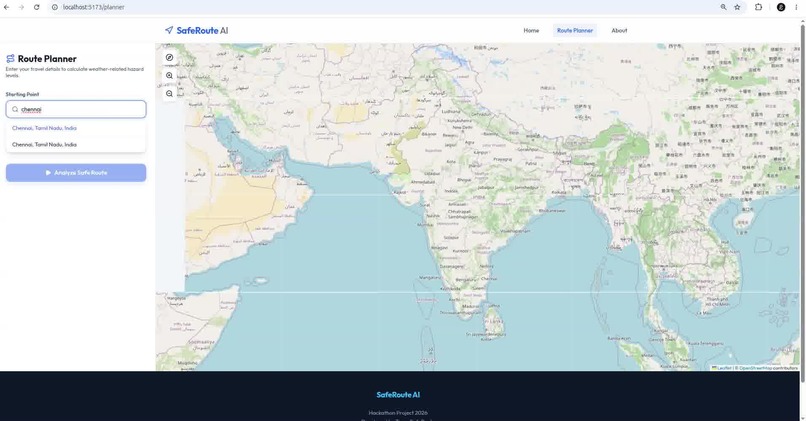Click the magnifier icon inside Starting Point field

(x=15, y=109)
